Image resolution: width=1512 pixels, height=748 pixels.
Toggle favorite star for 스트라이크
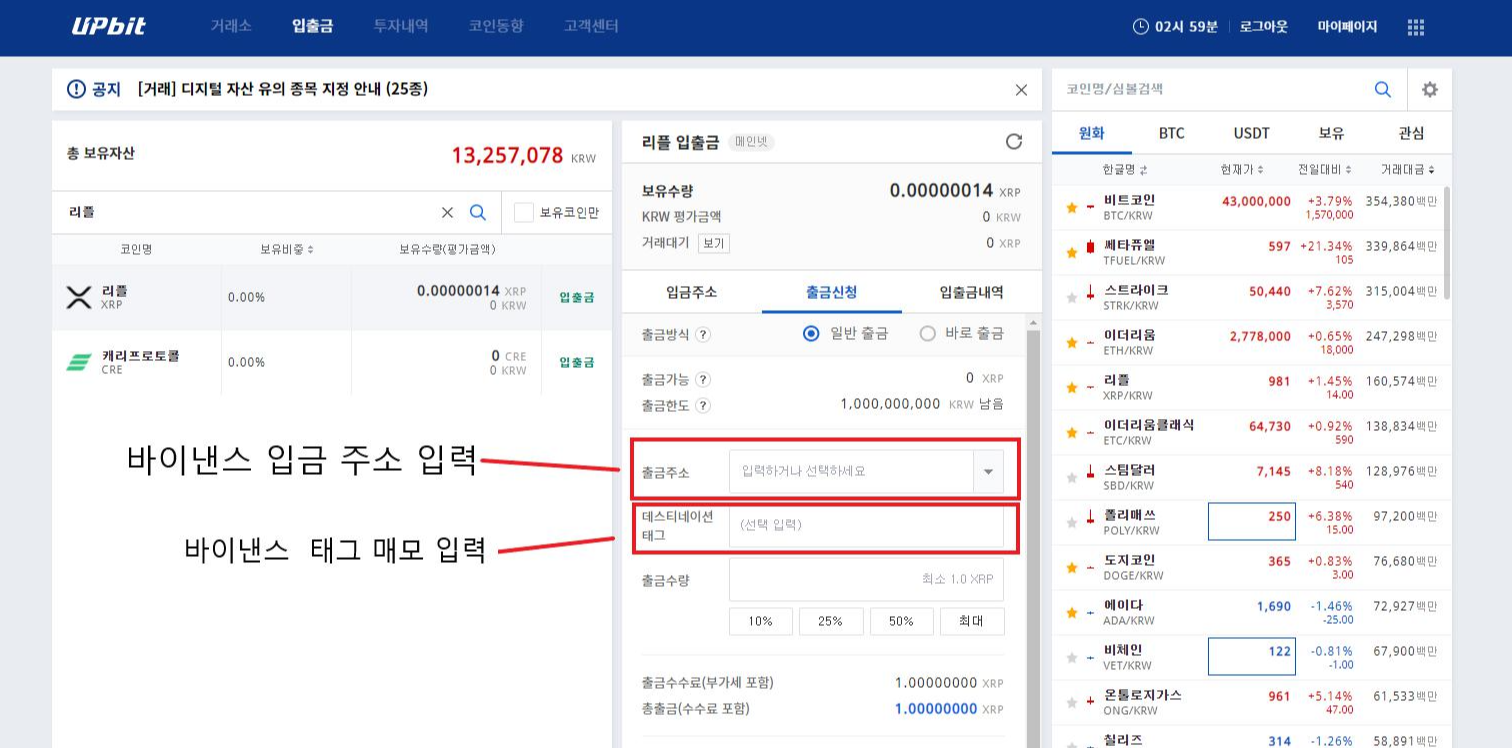[x=1071, y=297]
